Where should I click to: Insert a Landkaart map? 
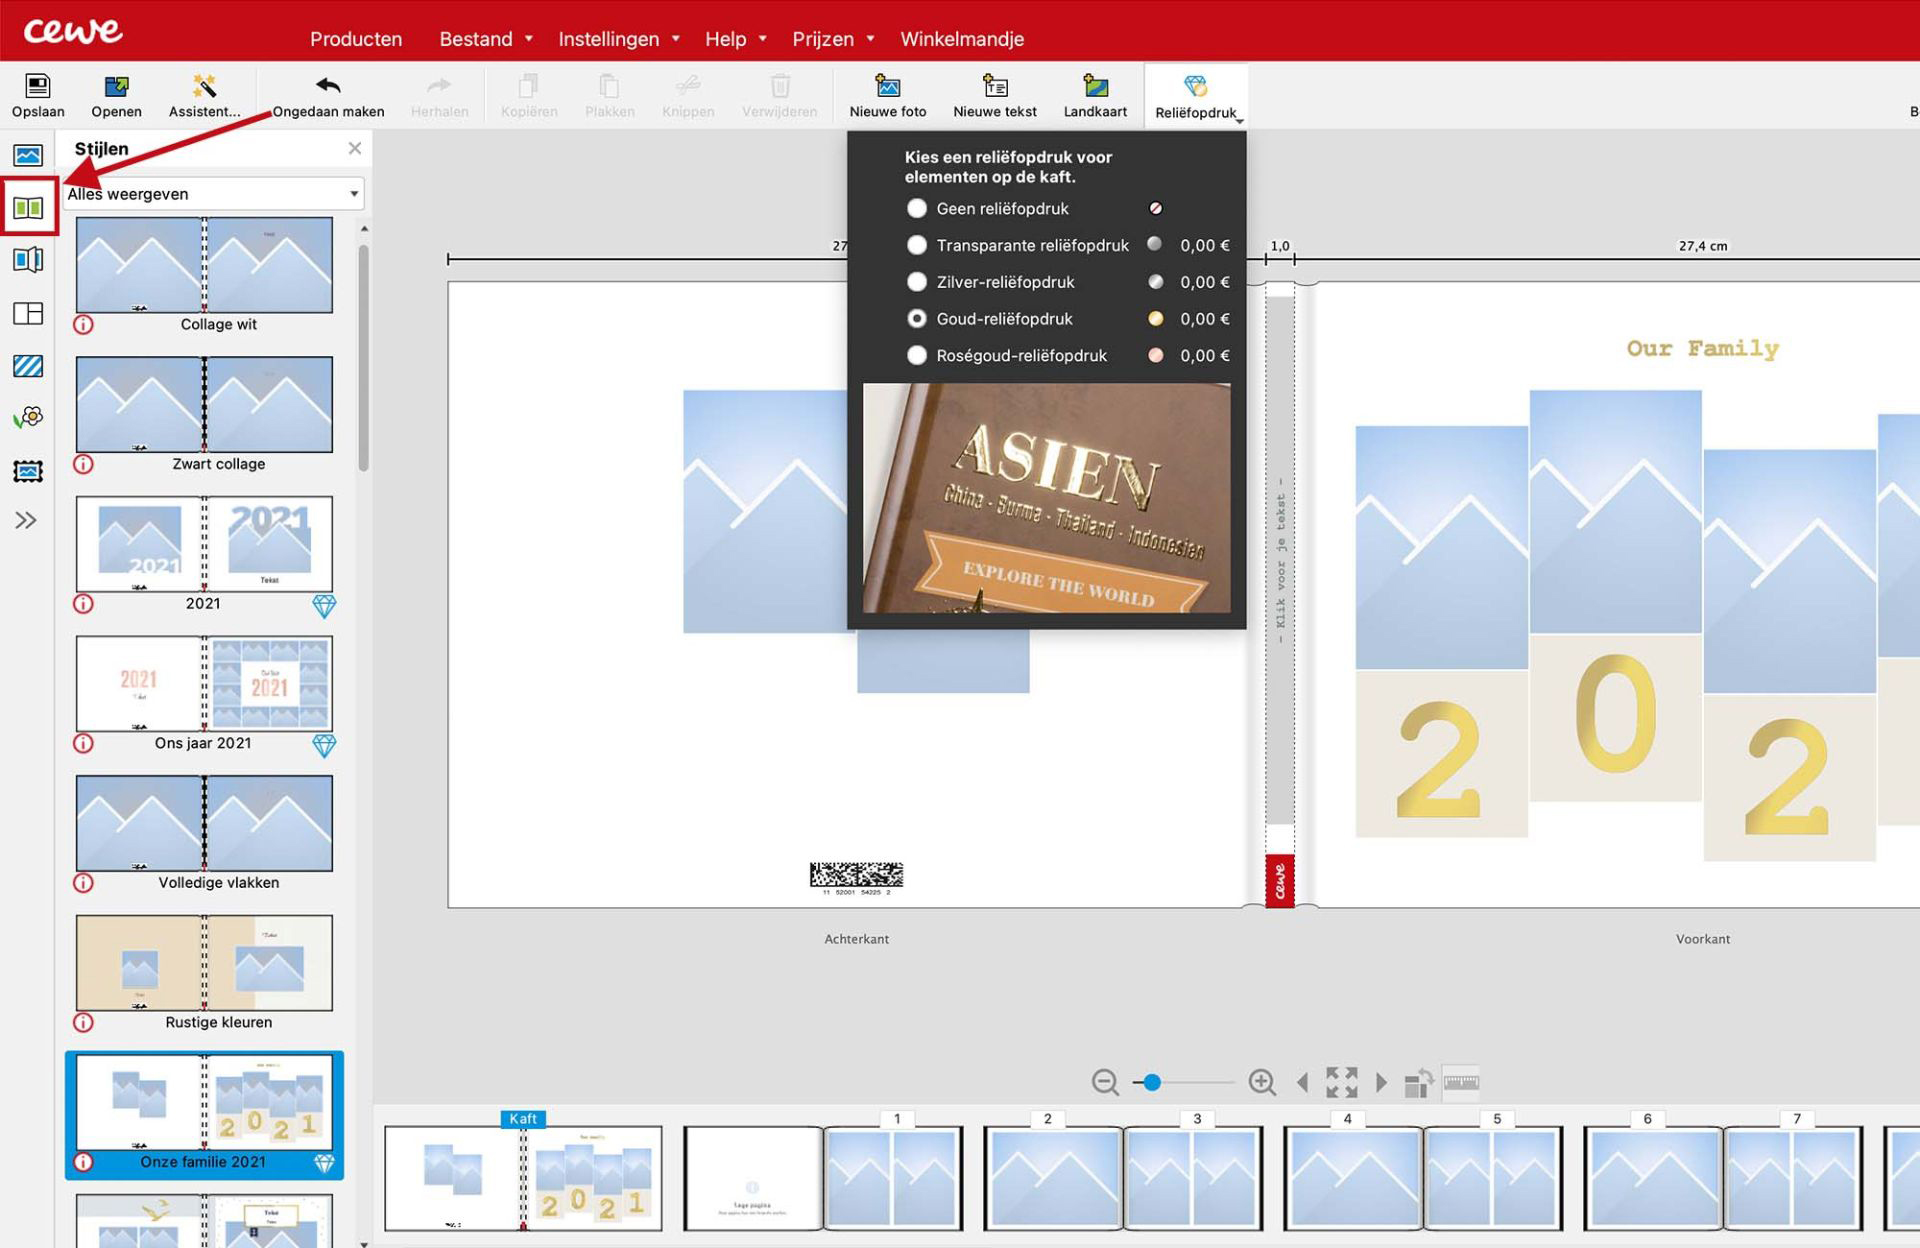tap(1095, 87)
